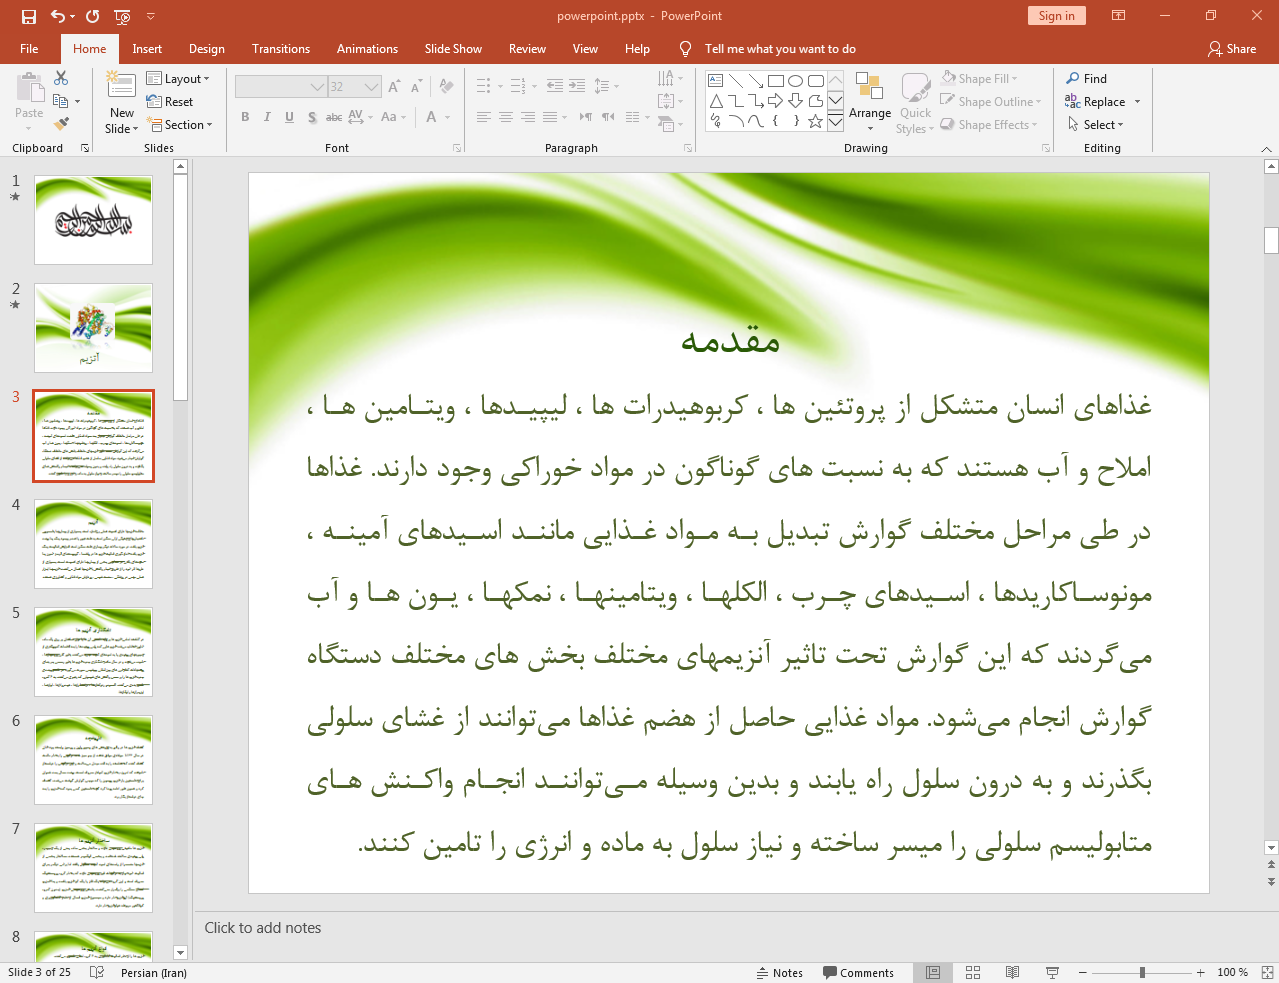Zoom in with the plus button

coord(1200,972)
